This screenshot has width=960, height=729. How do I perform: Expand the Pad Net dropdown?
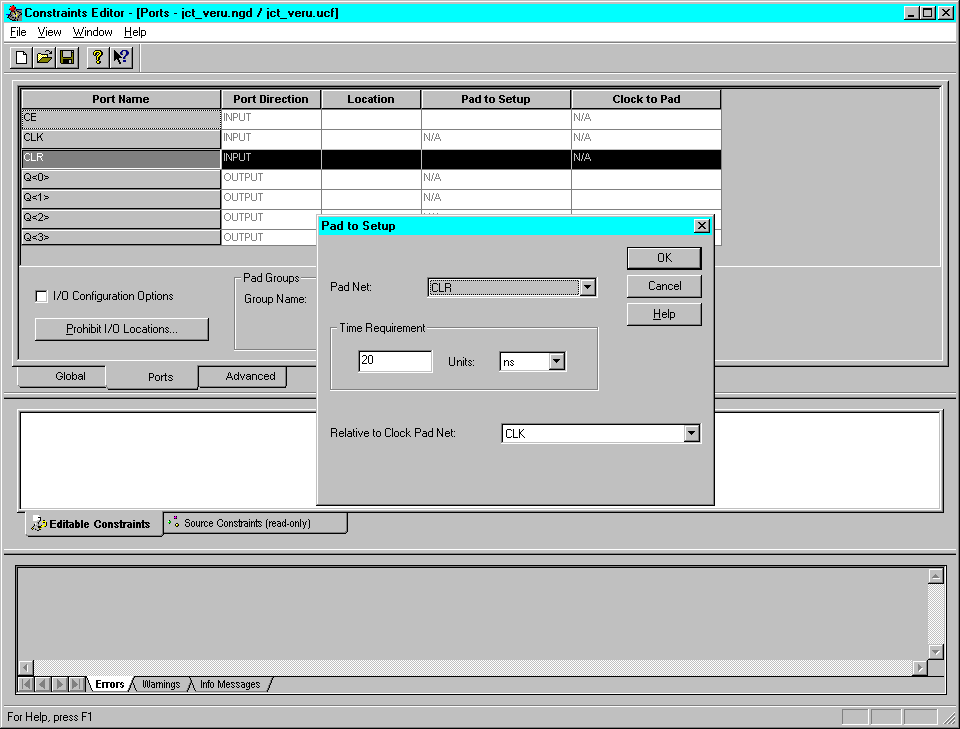(588, 288)
